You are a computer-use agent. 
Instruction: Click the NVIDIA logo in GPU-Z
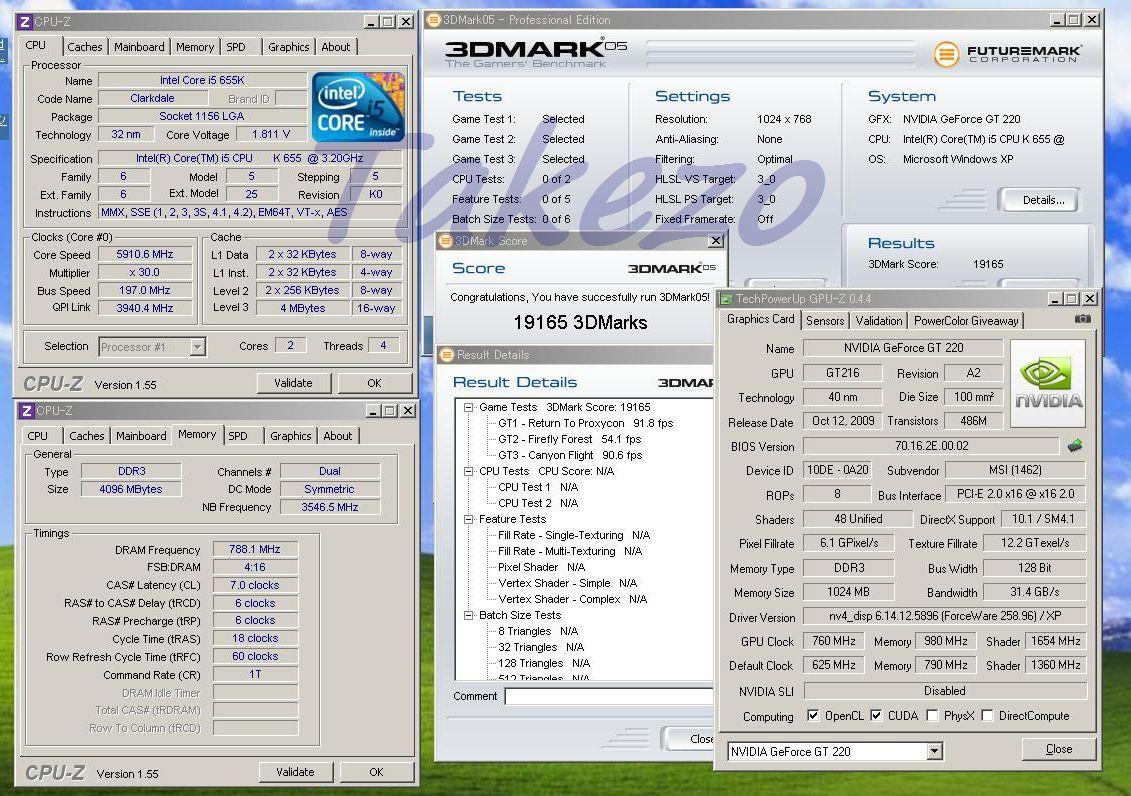[x=1048, y=384]
